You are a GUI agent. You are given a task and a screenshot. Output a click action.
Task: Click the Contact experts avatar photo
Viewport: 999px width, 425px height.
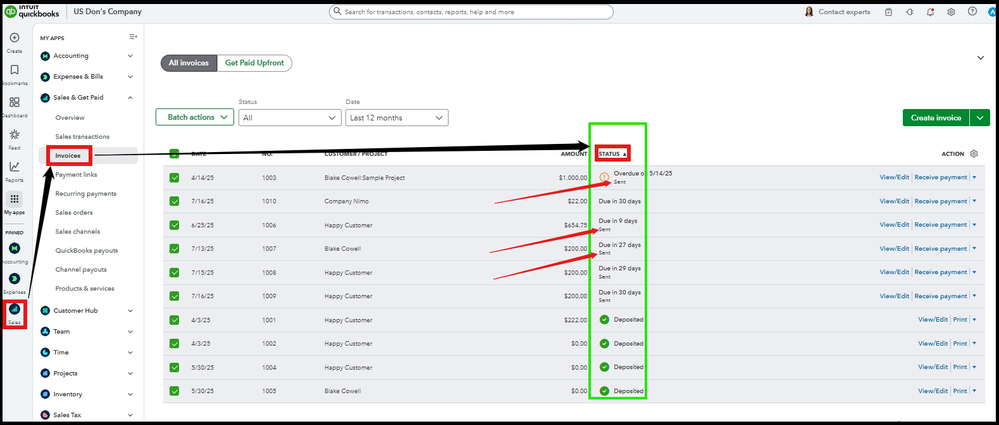click(x=809, y=11)
